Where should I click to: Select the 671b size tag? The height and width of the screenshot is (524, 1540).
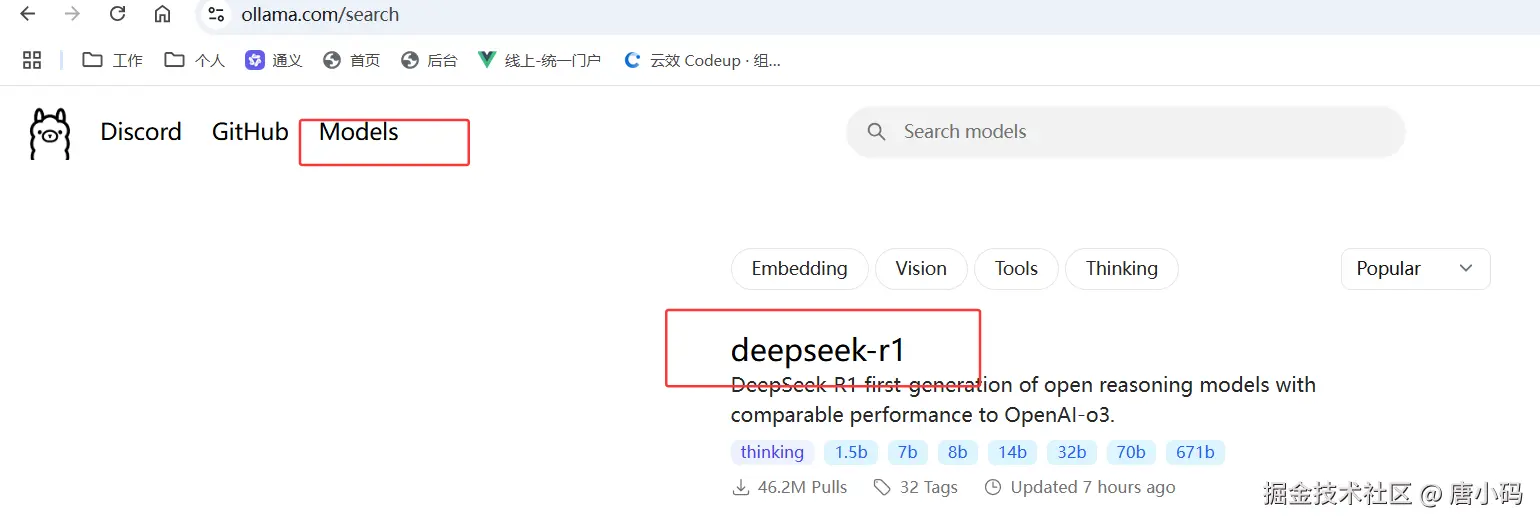[x=1195, y=452]
